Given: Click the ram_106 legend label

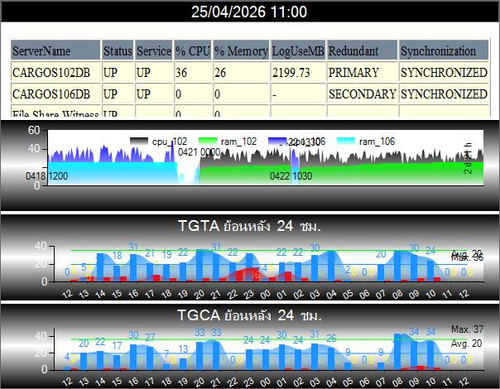Looking at the screenshot, I should coord(377,141).
